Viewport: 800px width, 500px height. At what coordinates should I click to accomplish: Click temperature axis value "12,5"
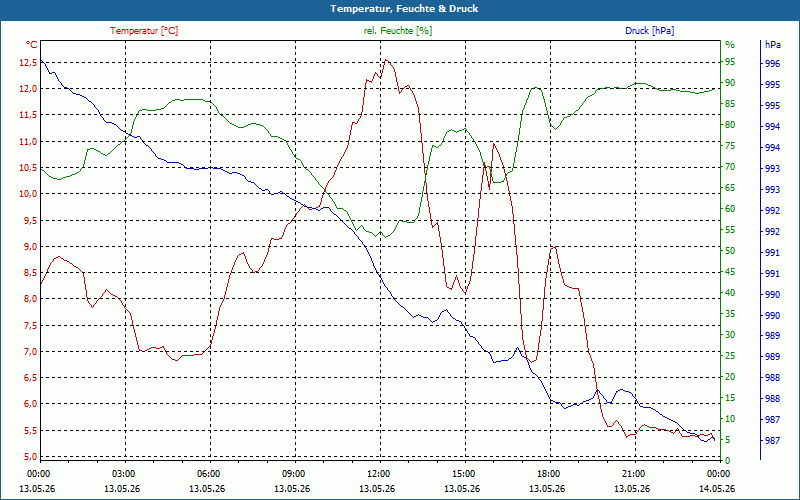pos(29,63)
